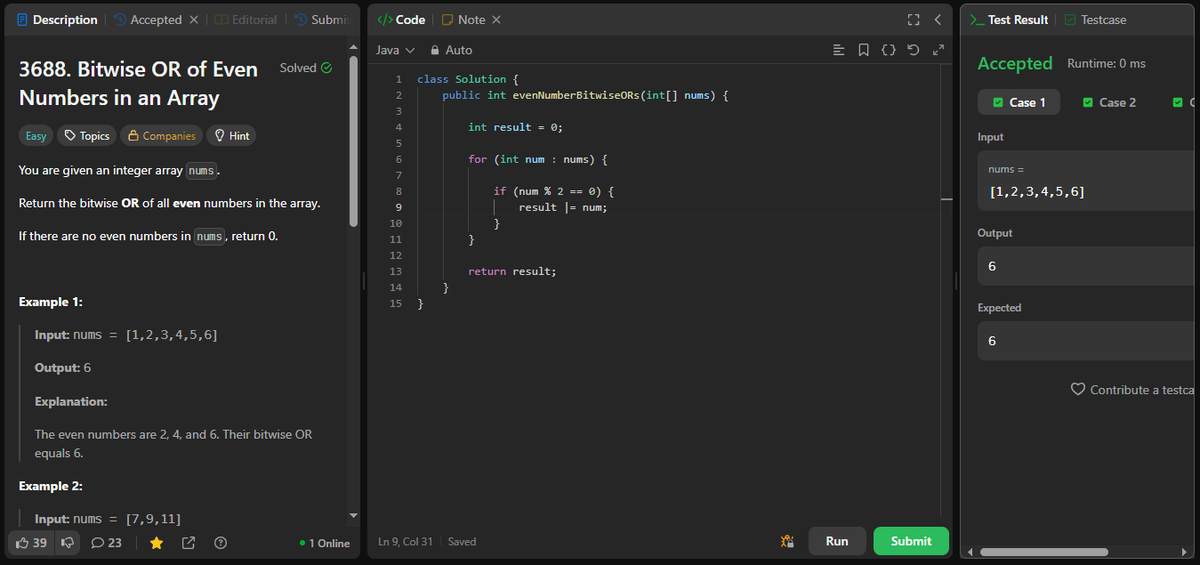Screen dimensions: 1200x565
Task: Click the heart icon by Contribute a testcase
Action: 1077,389
